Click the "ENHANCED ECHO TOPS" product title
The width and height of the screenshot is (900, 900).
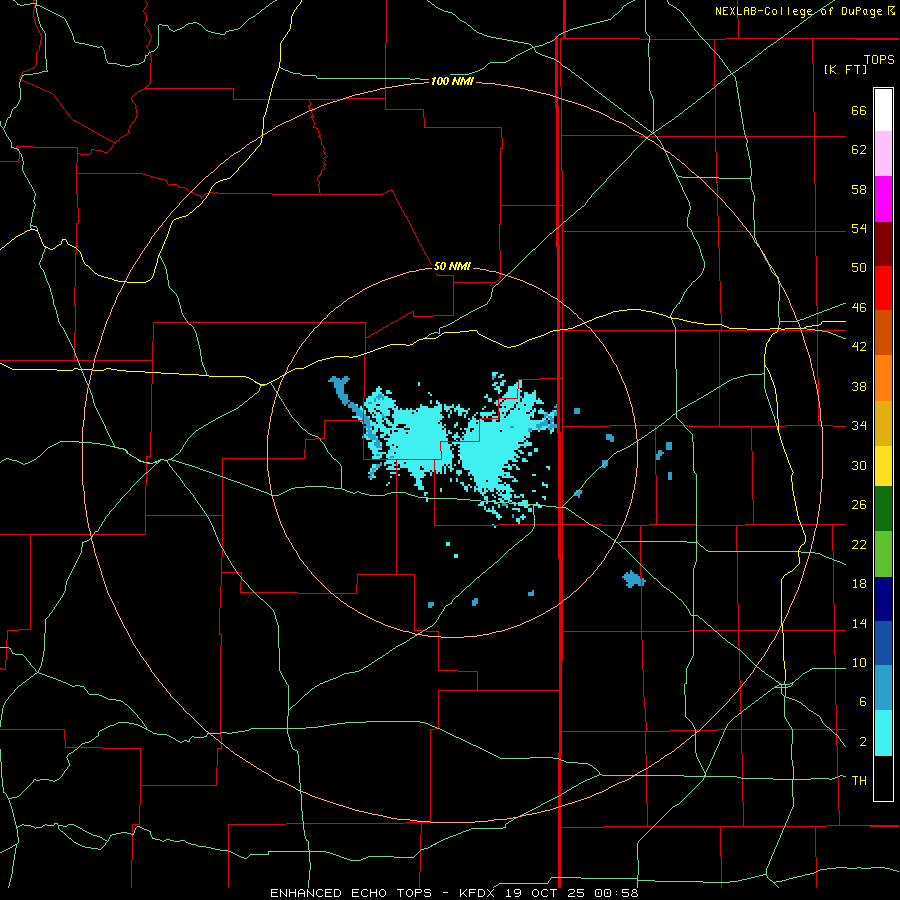point(351,893)
